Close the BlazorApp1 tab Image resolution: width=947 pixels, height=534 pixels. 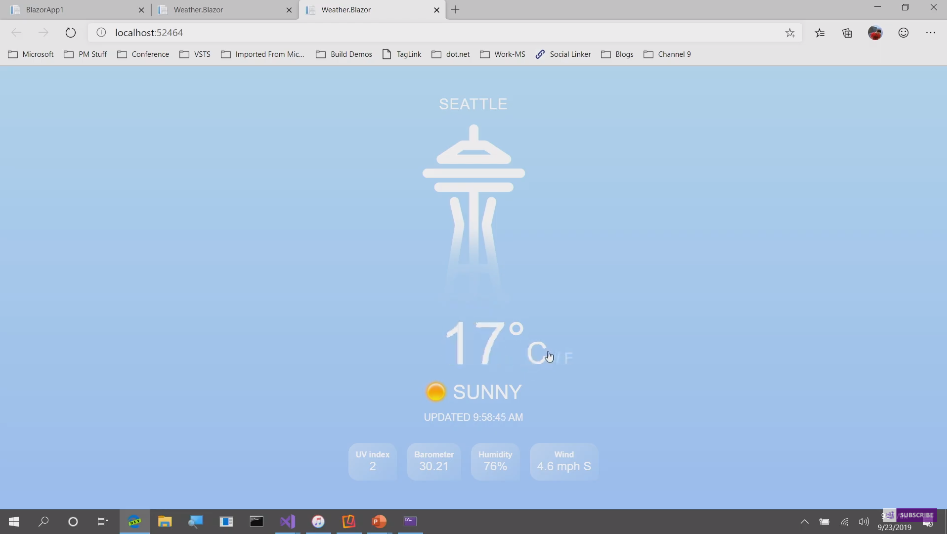click(x=141, y=10)
